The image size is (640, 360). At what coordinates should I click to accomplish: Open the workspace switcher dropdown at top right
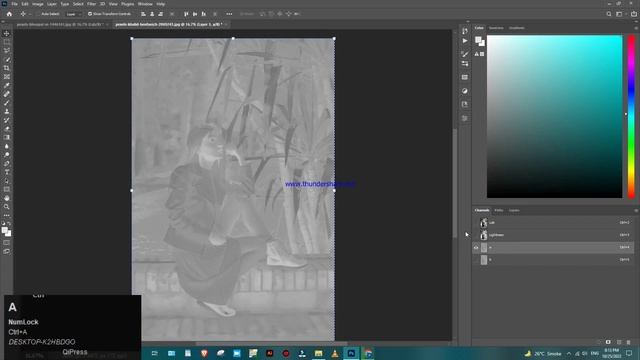click(620, 14)
